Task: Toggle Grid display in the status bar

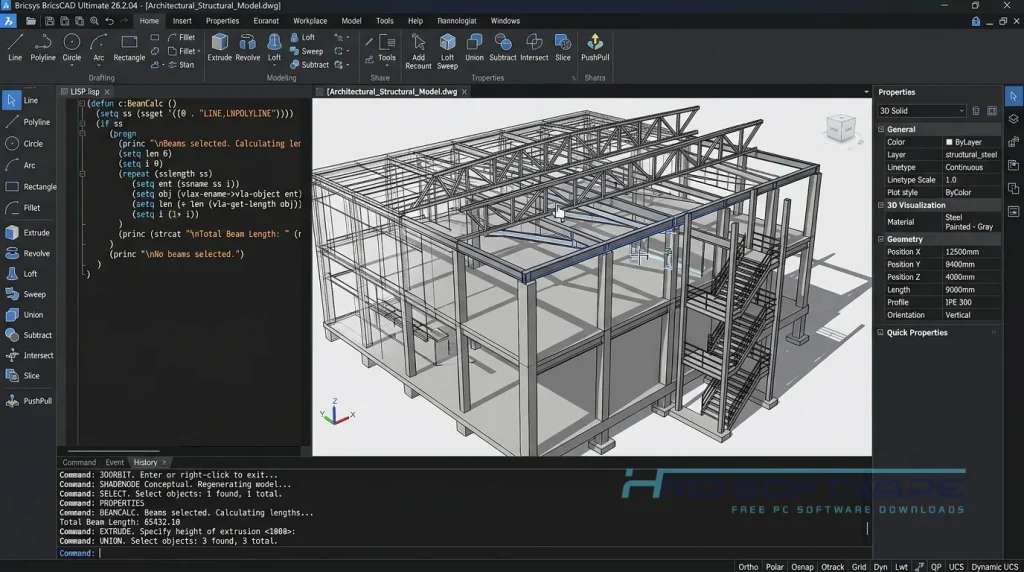Action: click(x=859, y=567)
